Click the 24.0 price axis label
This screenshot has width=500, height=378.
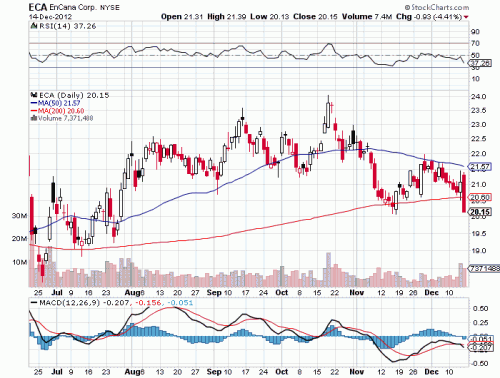(x=478, y=97)
